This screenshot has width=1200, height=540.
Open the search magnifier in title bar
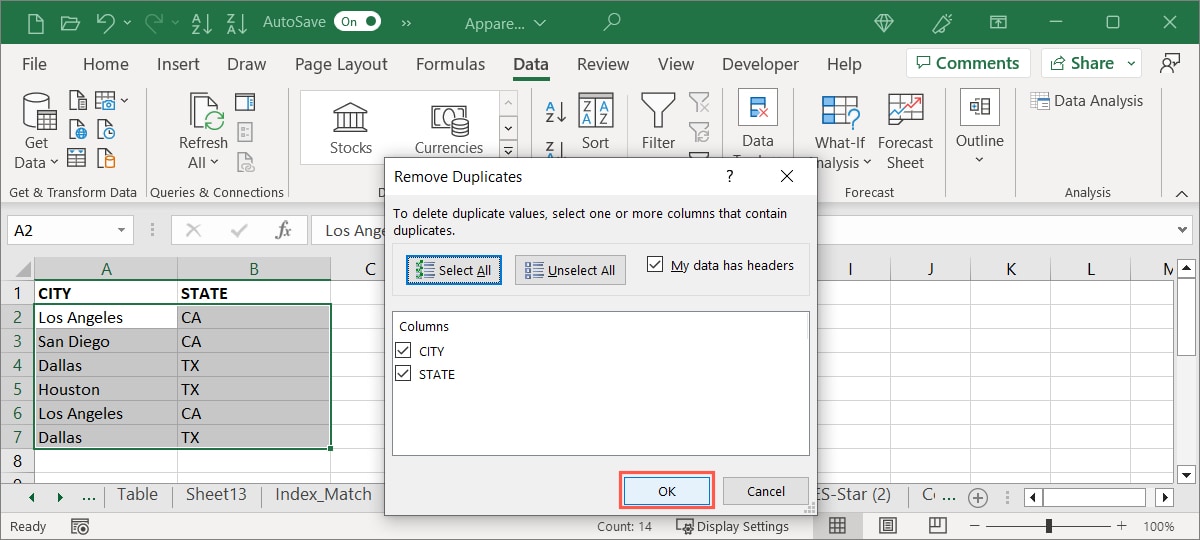[613, 21]
